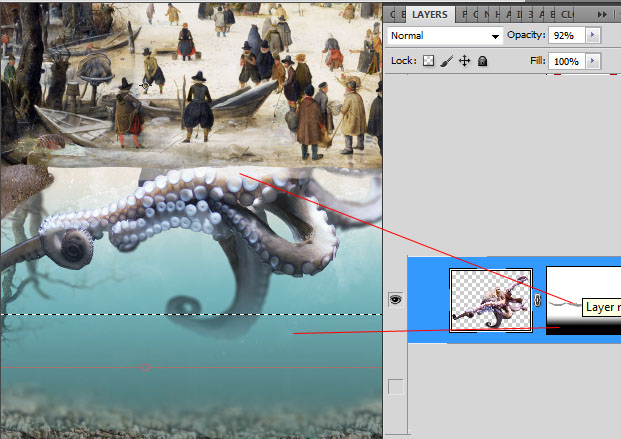Viewport: 621px width, 439px height.
Task: Click the link icon between thumbnail and mask
Action: [537, 300]
